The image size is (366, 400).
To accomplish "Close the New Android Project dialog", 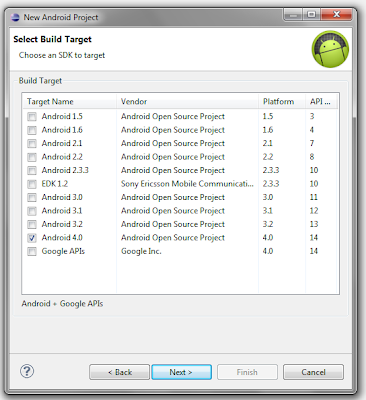I will pyautogui.click(x=336, y=15).
